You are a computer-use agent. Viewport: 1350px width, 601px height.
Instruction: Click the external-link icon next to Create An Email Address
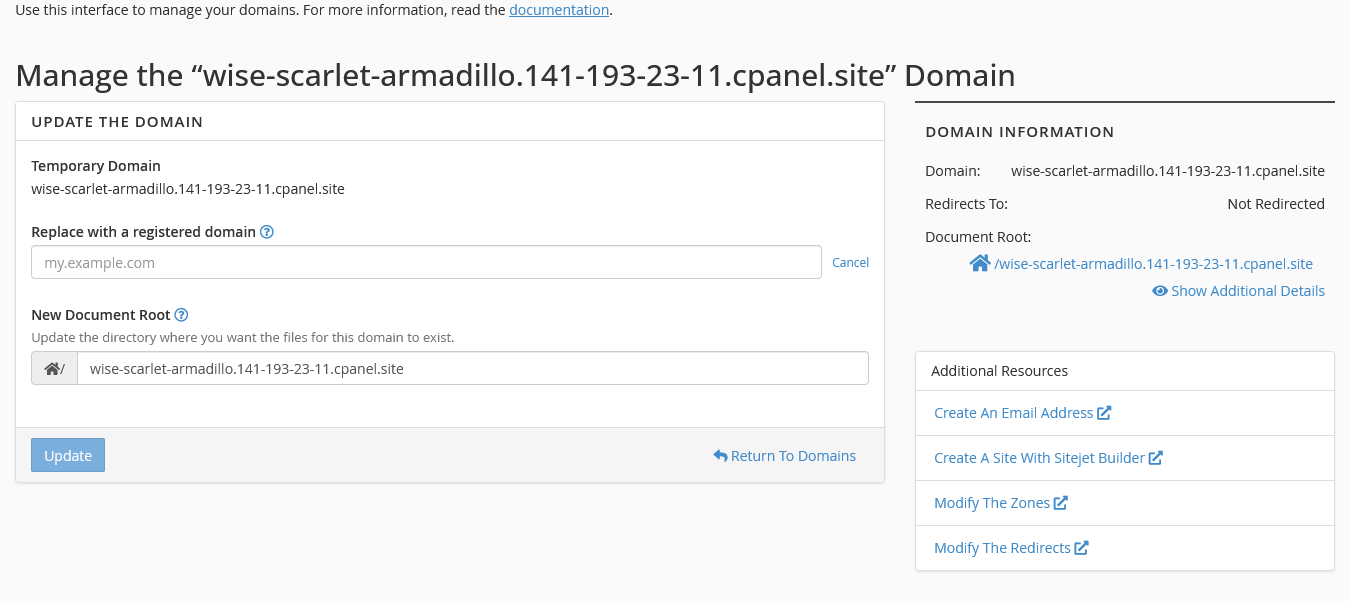[1104, 412]
